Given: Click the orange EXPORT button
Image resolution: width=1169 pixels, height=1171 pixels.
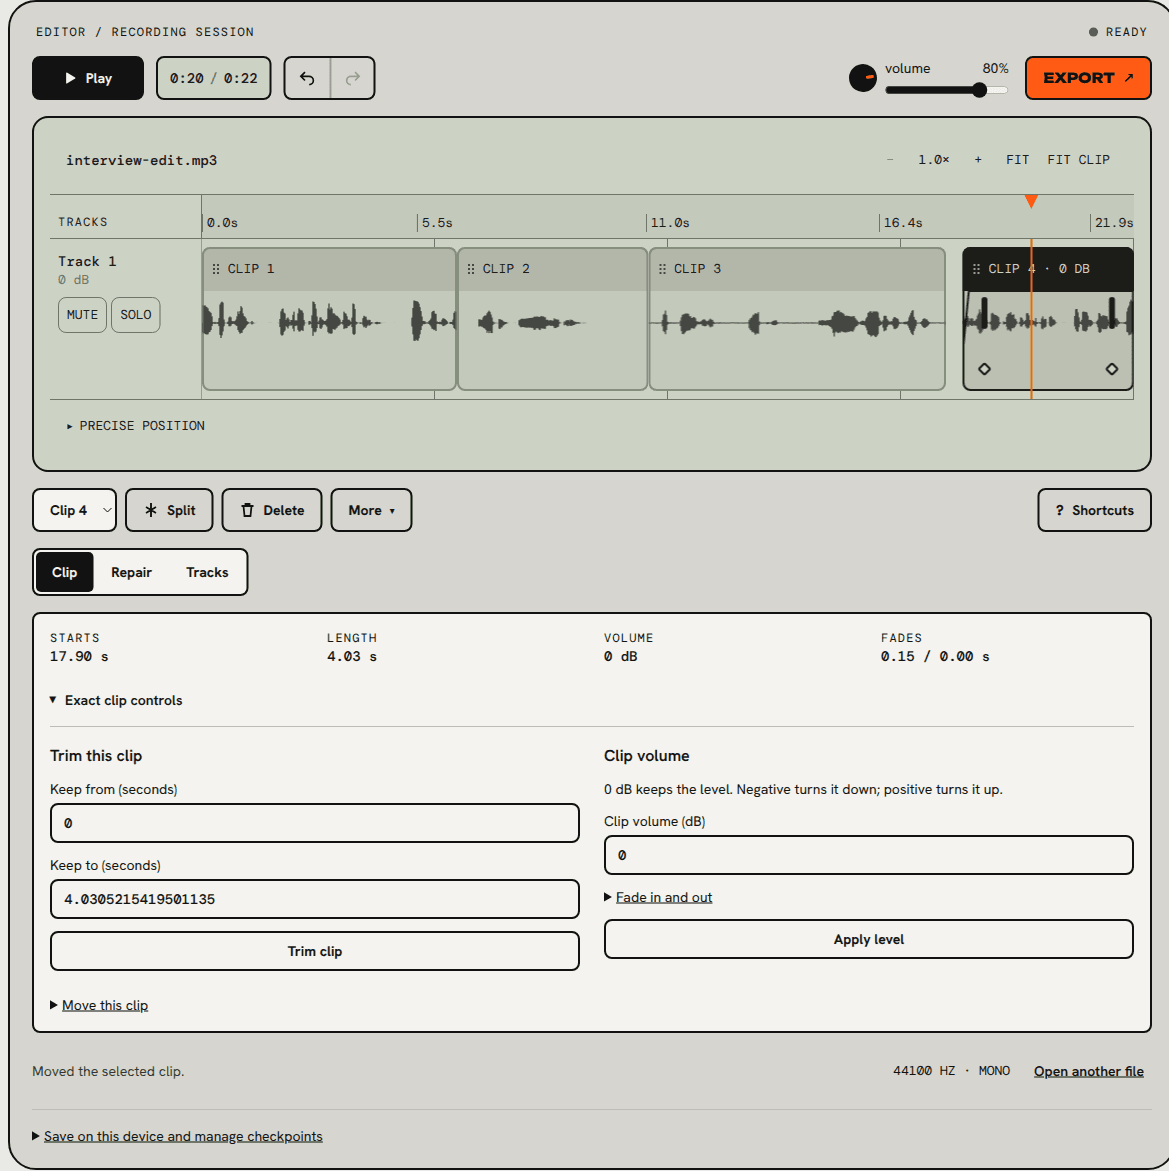Looking at the screenshot, I should pyautogui.click(x=1088, y=78).
